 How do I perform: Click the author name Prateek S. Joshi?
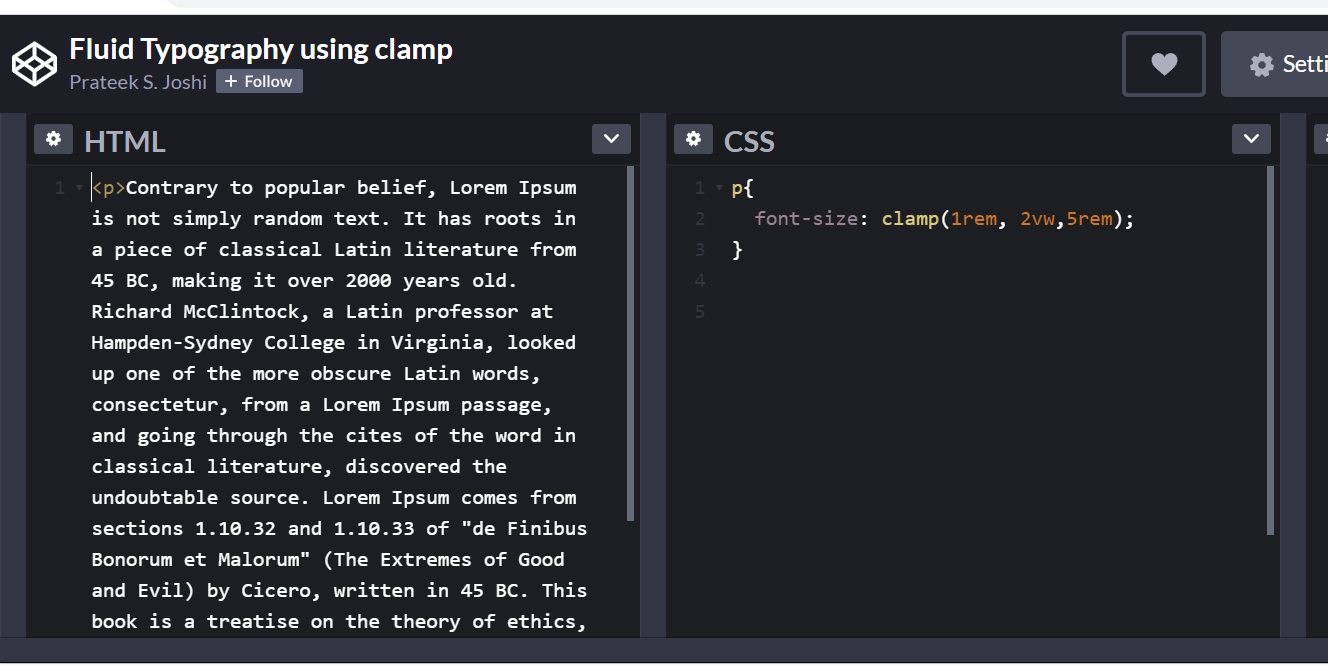point(138,82)
